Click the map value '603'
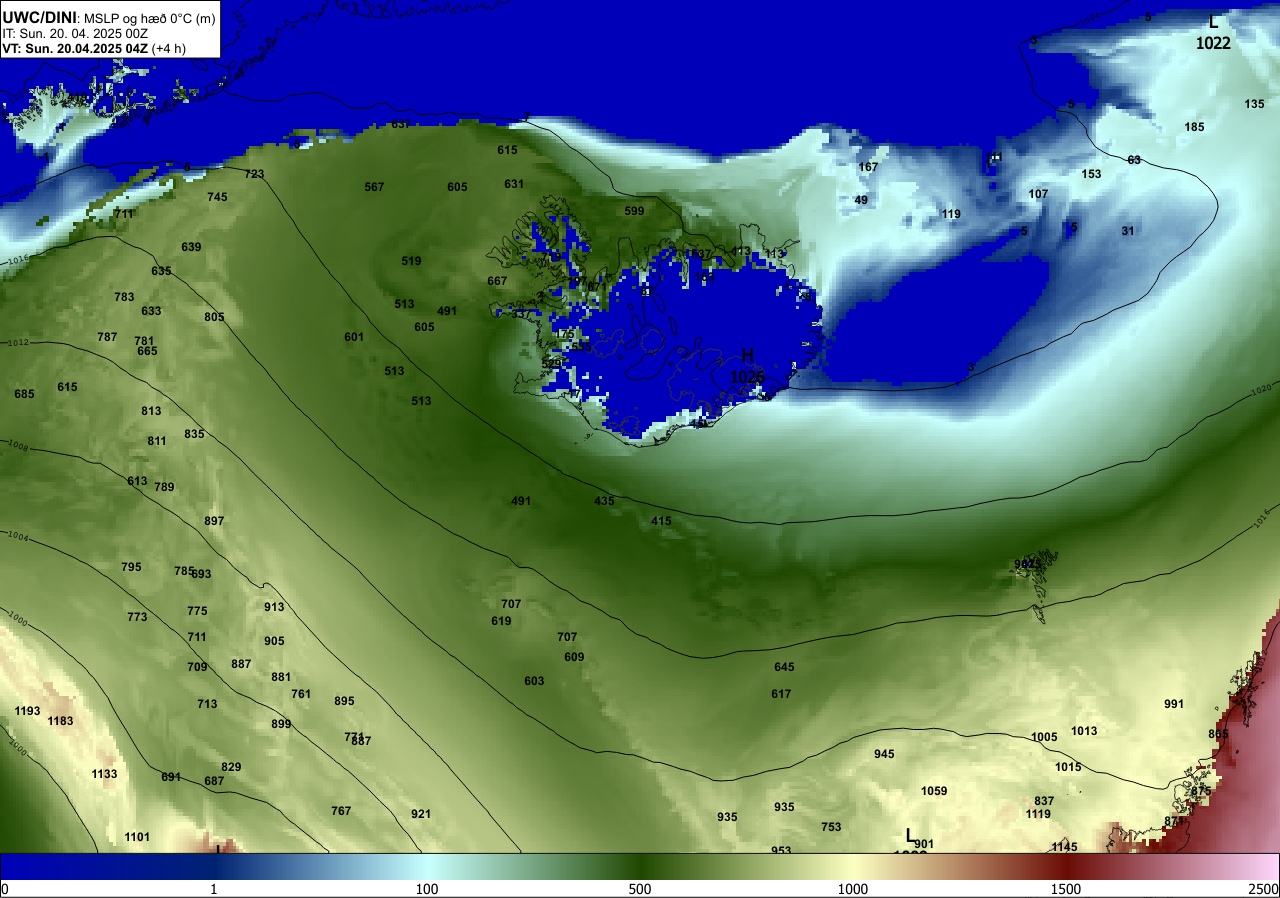This screenshot has height=898, width=1280. click(534, 681)
